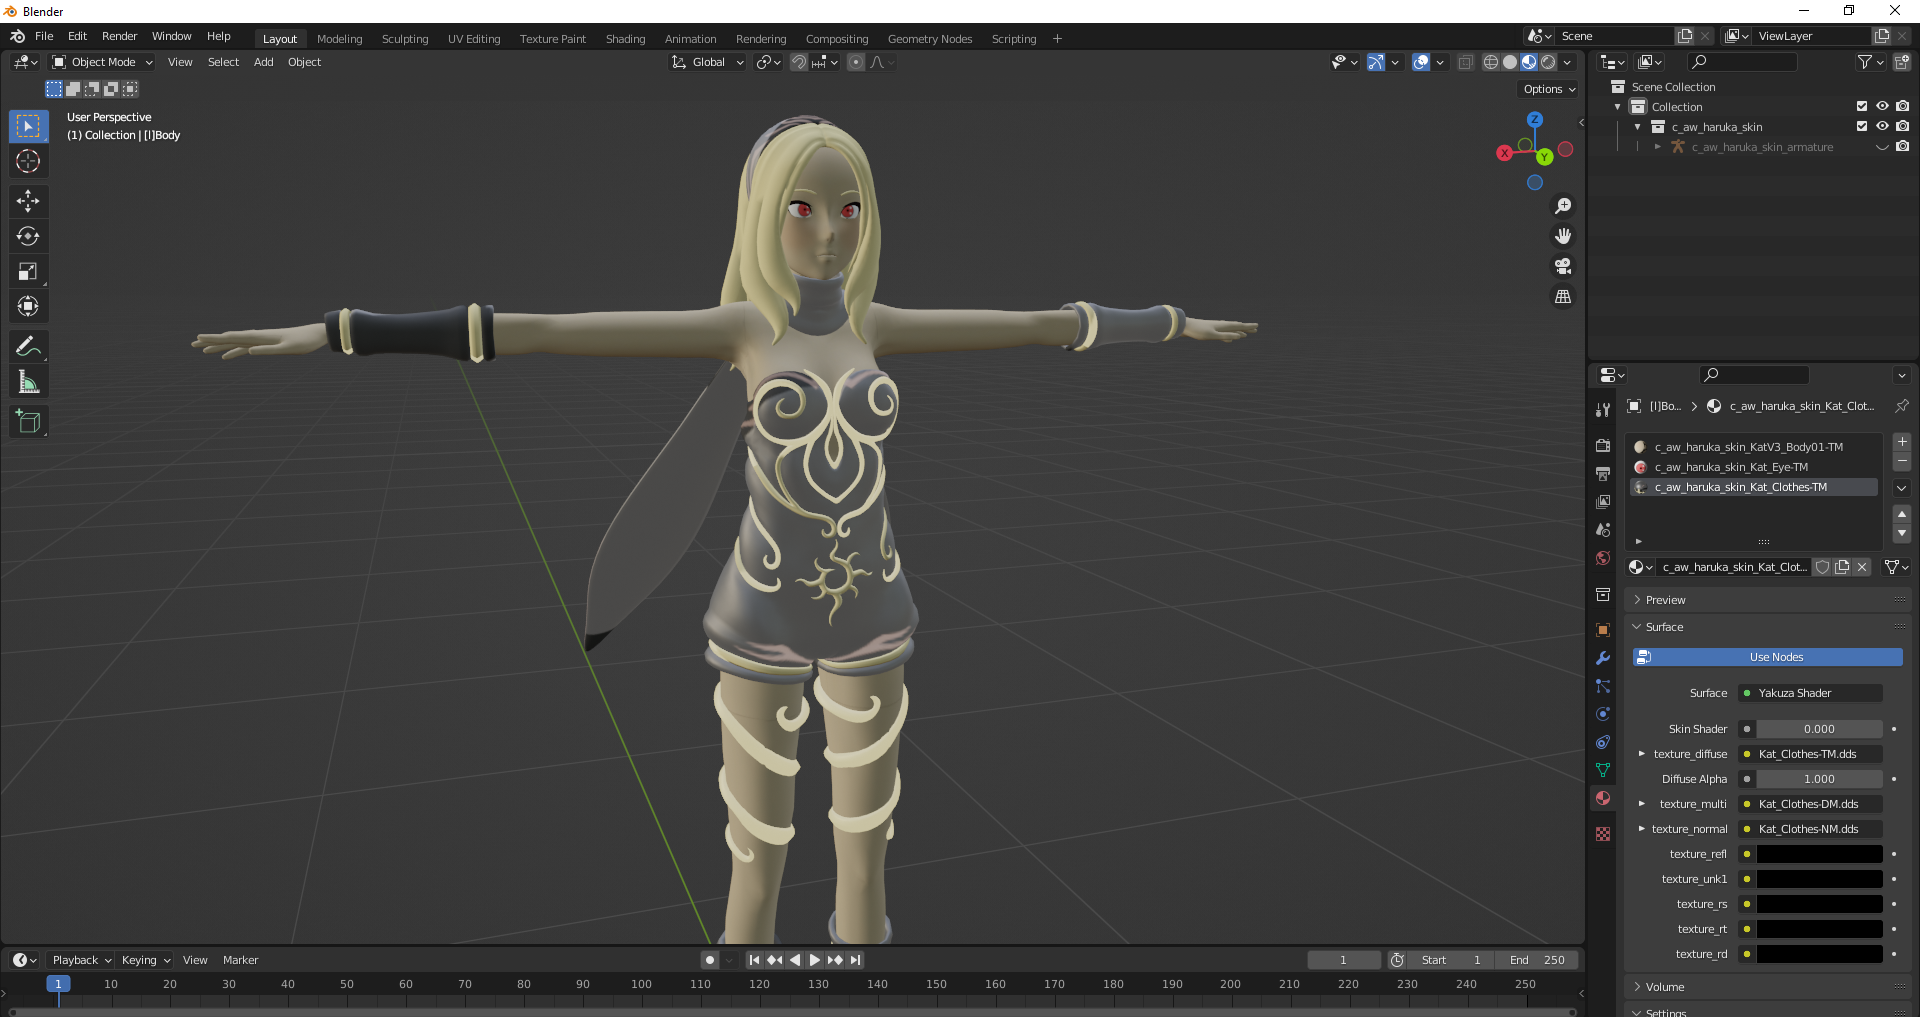Select the Measure tool
Screen dimensions: 1920x1017
(x=28, y=382)
